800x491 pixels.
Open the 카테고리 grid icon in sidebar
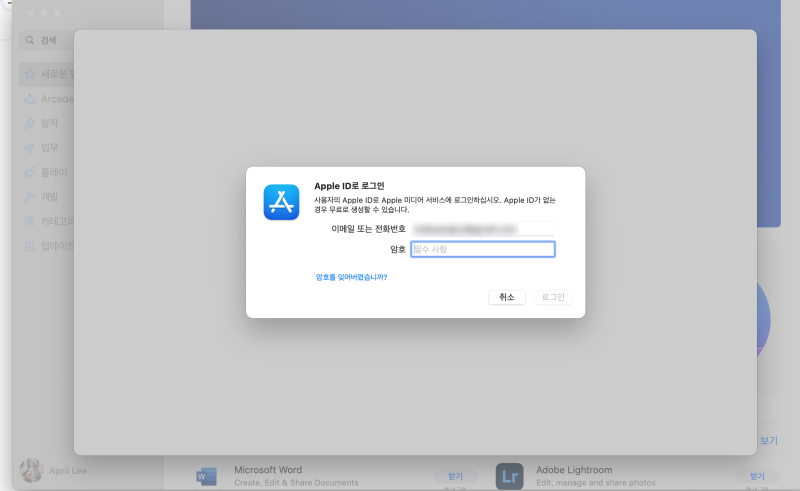click(x=30, y=221)
